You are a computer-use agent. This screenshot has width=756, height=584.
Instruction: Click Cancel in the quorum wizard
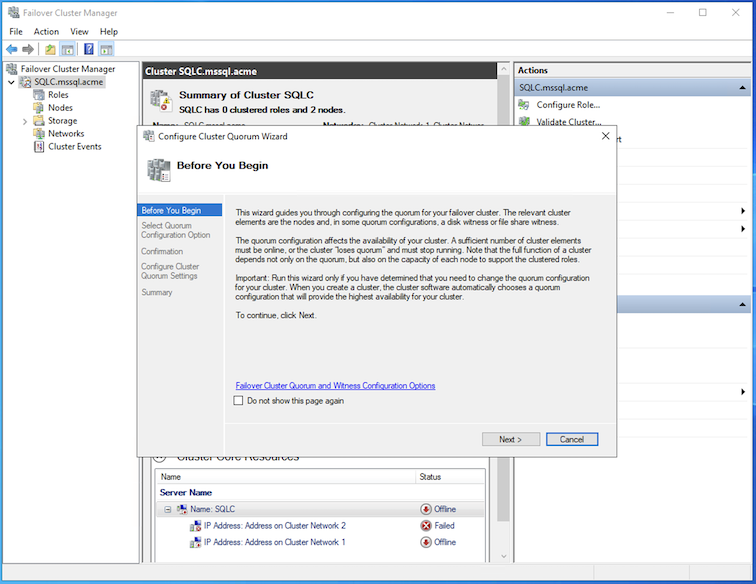pos(572,439)
